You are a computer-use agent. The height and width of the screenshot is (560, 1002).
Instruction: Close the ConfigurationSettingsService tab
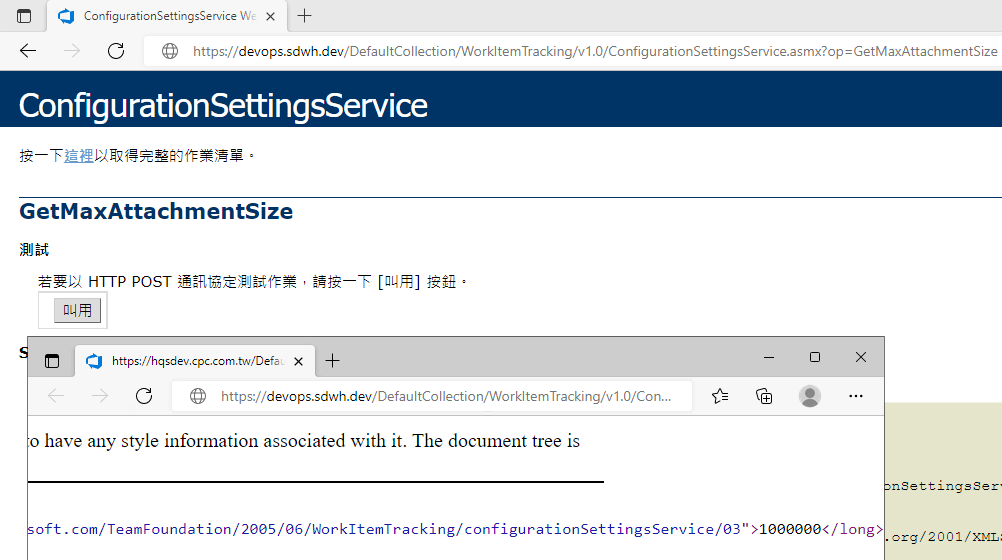click(271, 16)
